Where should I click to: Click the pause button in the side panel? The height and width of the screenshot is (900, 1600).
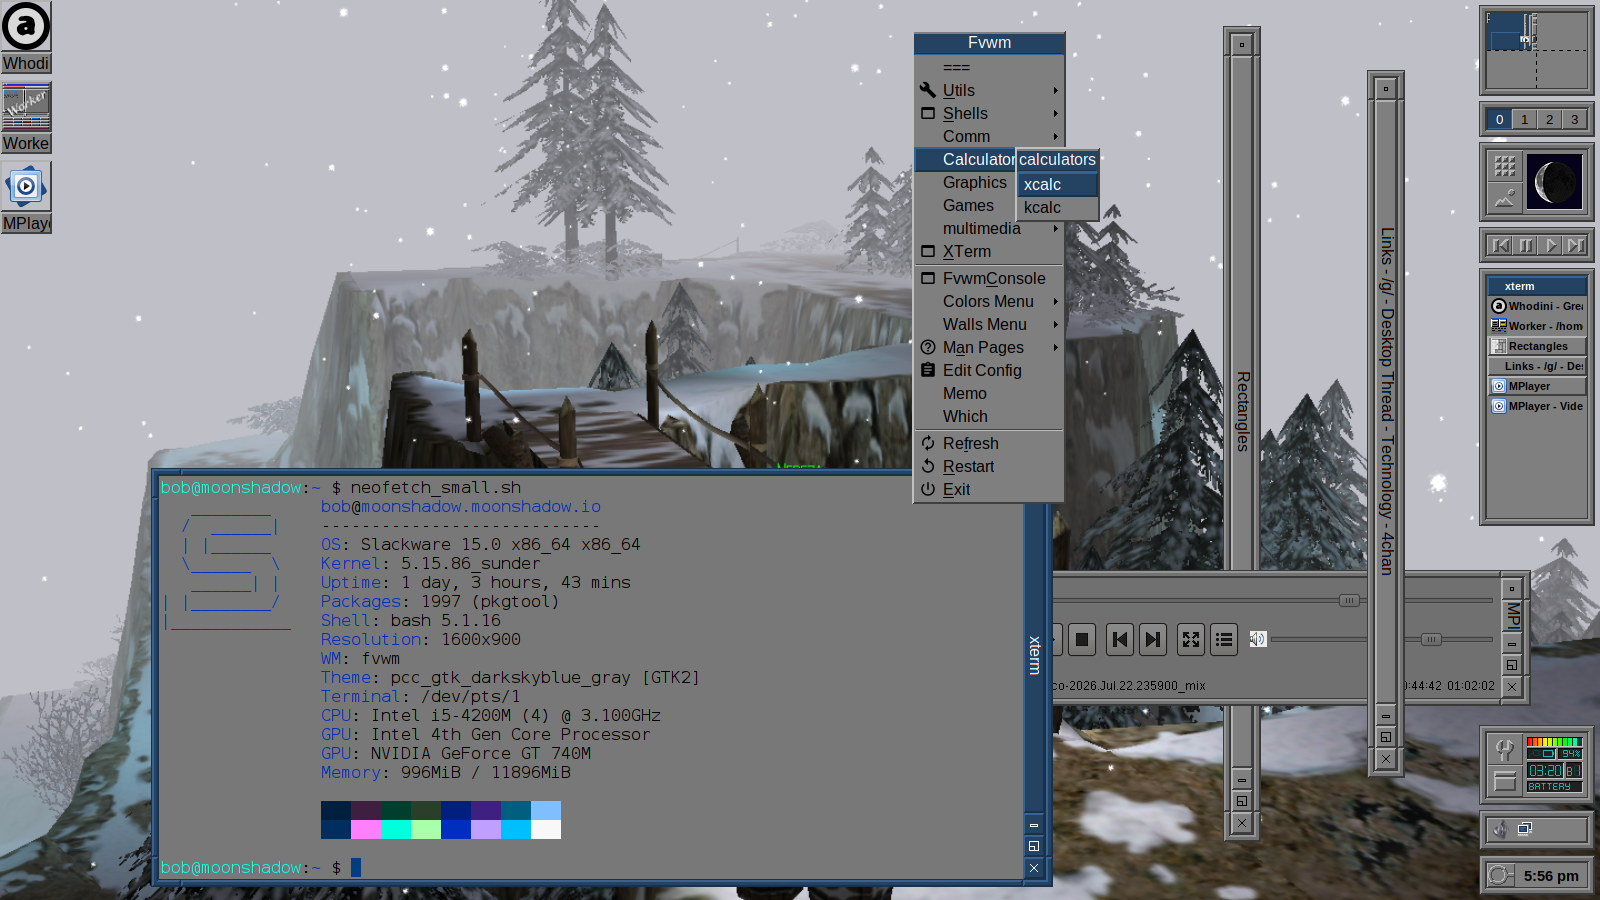click(x=1526, y=245)
